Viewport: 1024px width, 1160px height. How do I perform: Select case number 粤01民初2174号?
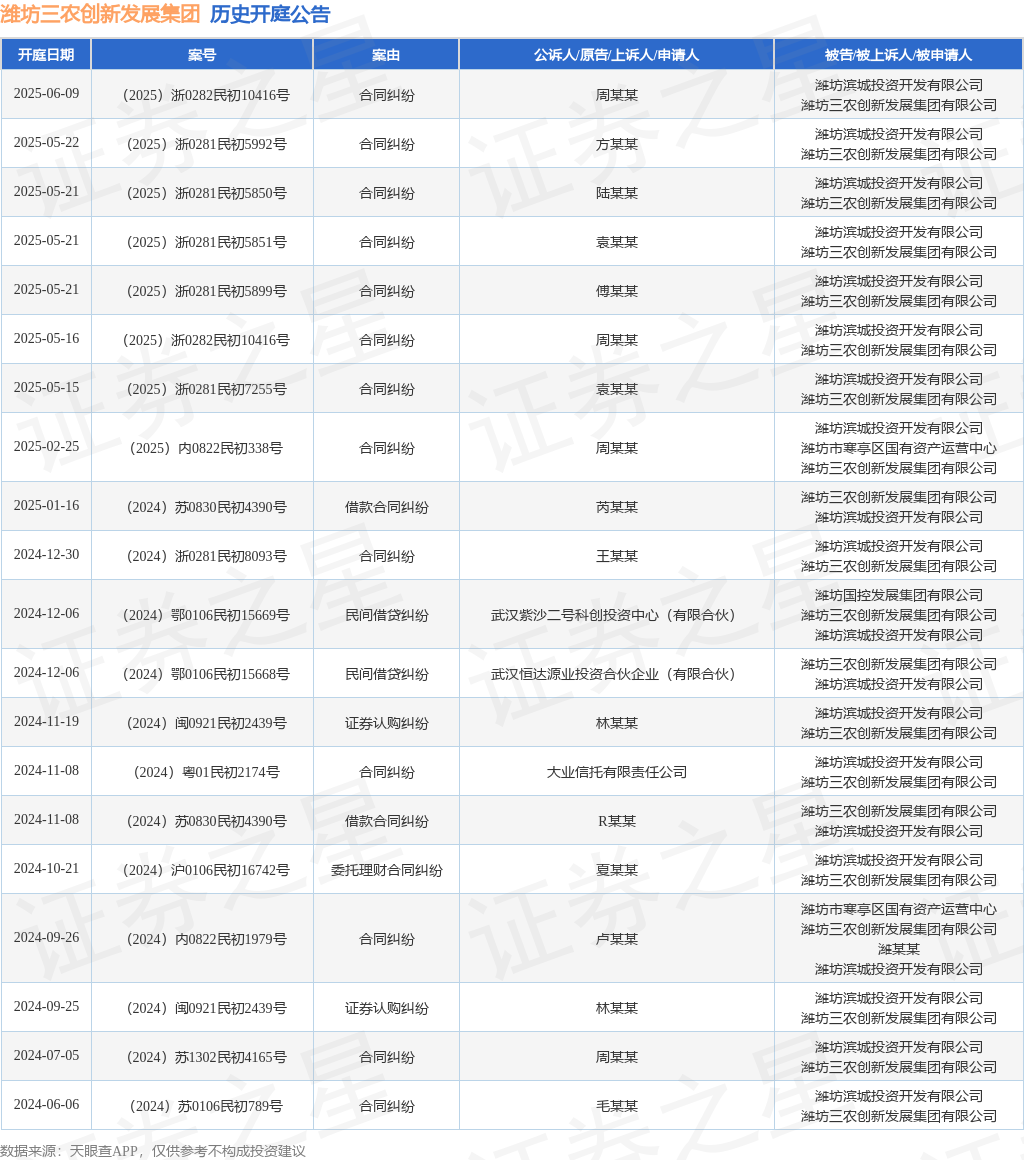tap(206, 772)
